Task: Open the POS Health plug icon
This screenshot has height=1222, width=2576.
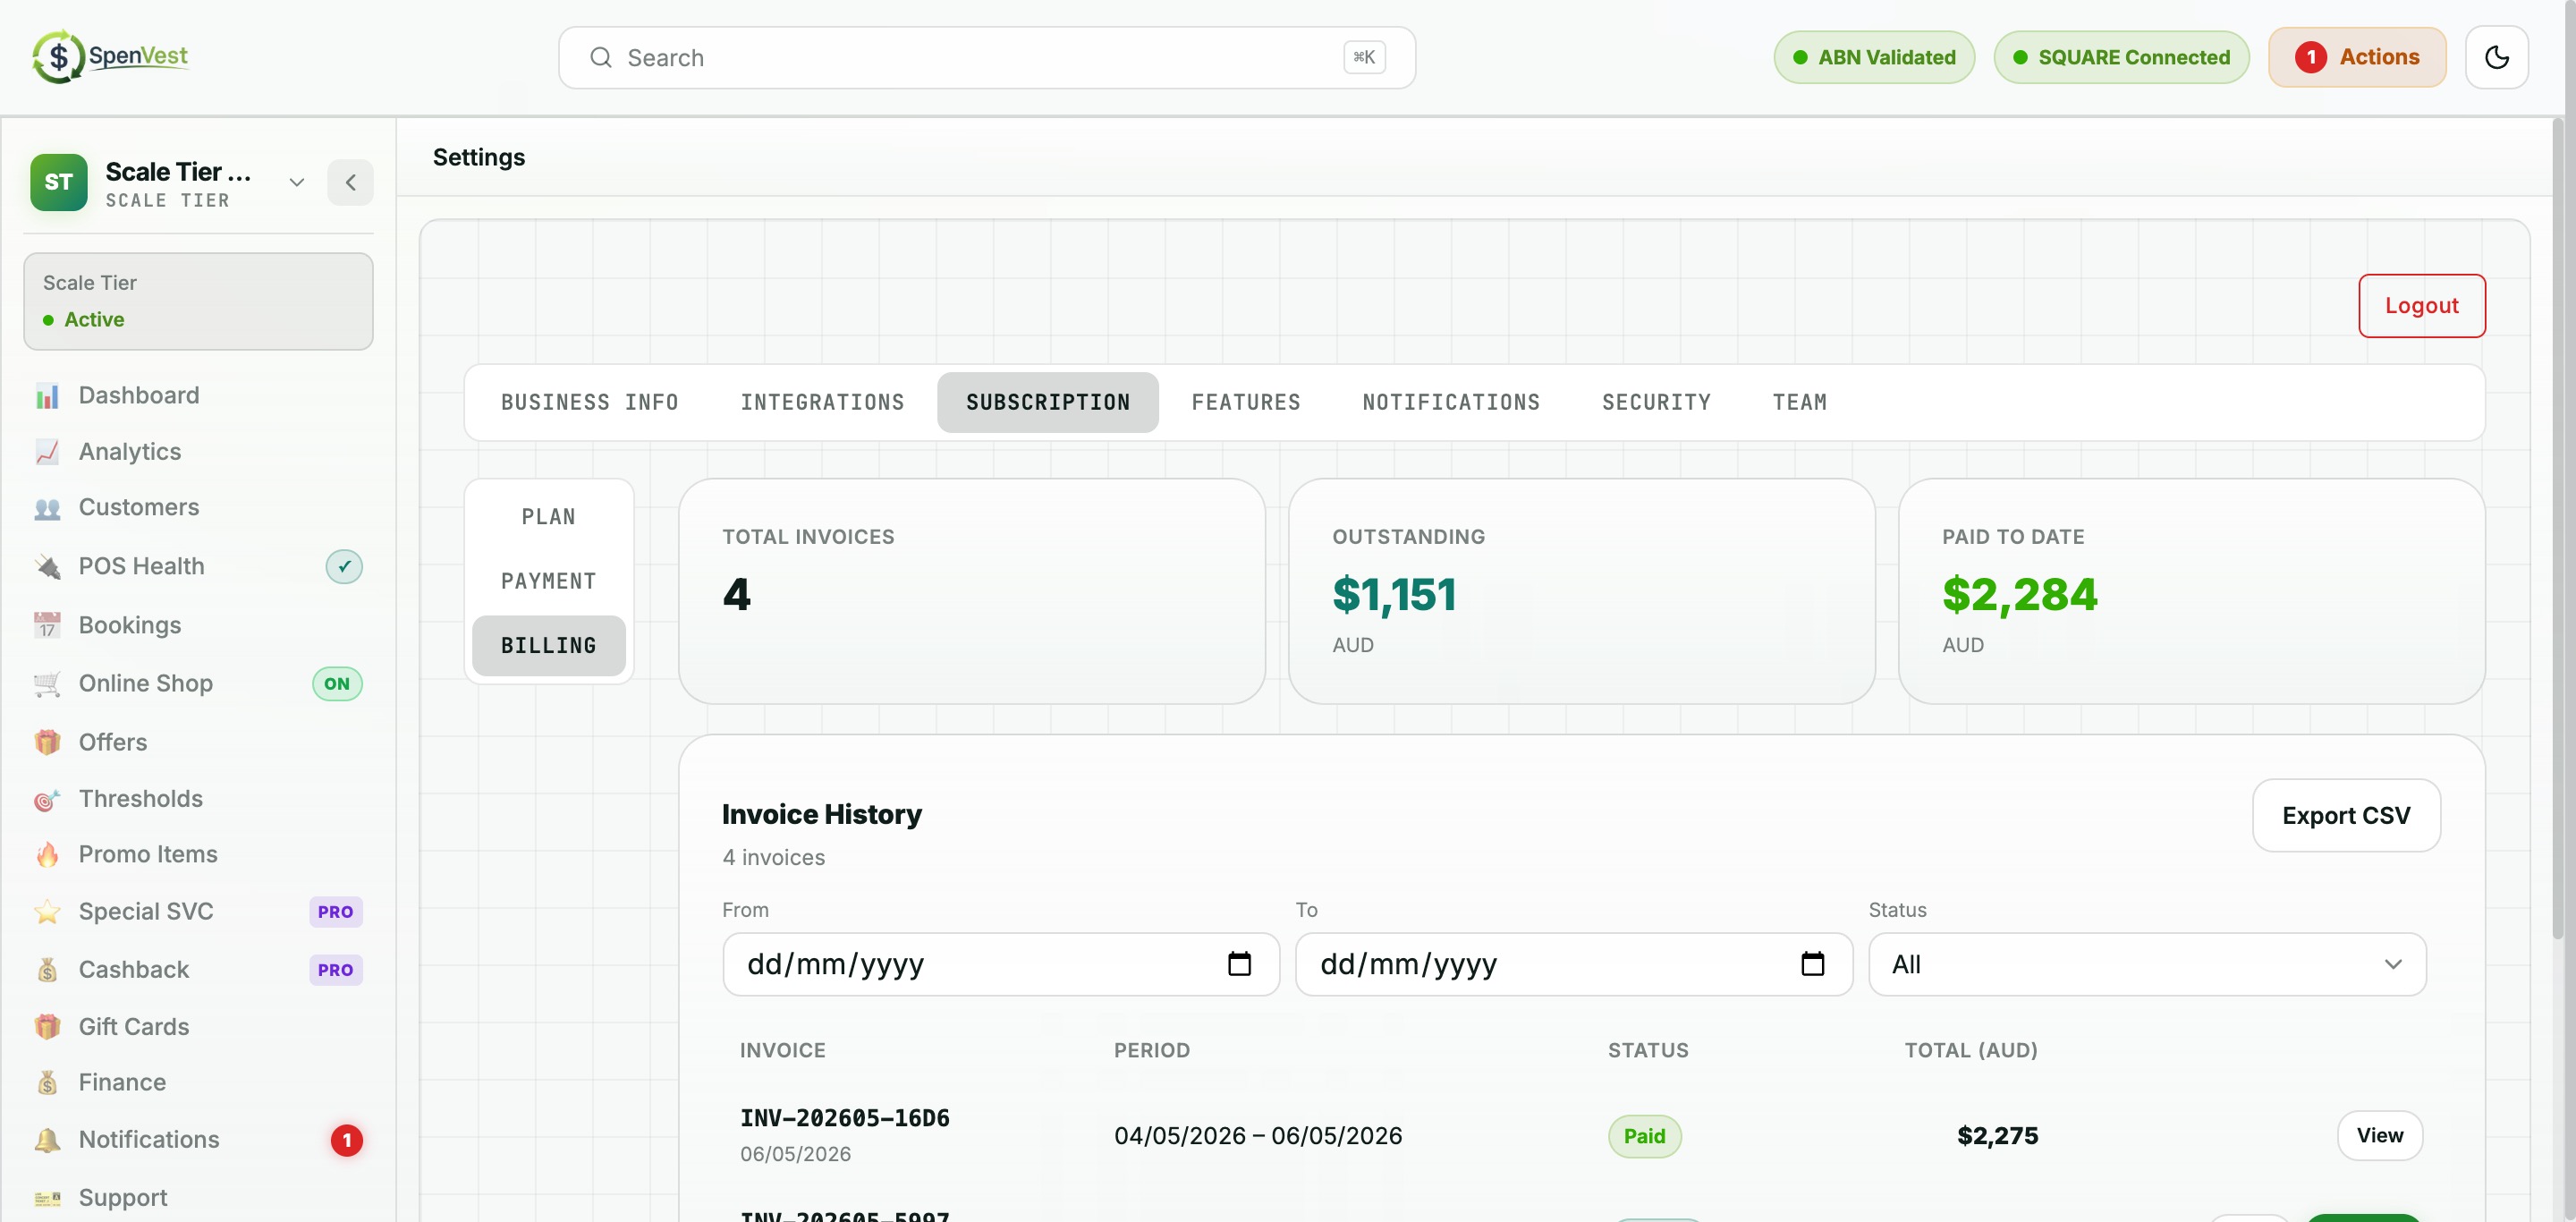Action: point(47,566)
